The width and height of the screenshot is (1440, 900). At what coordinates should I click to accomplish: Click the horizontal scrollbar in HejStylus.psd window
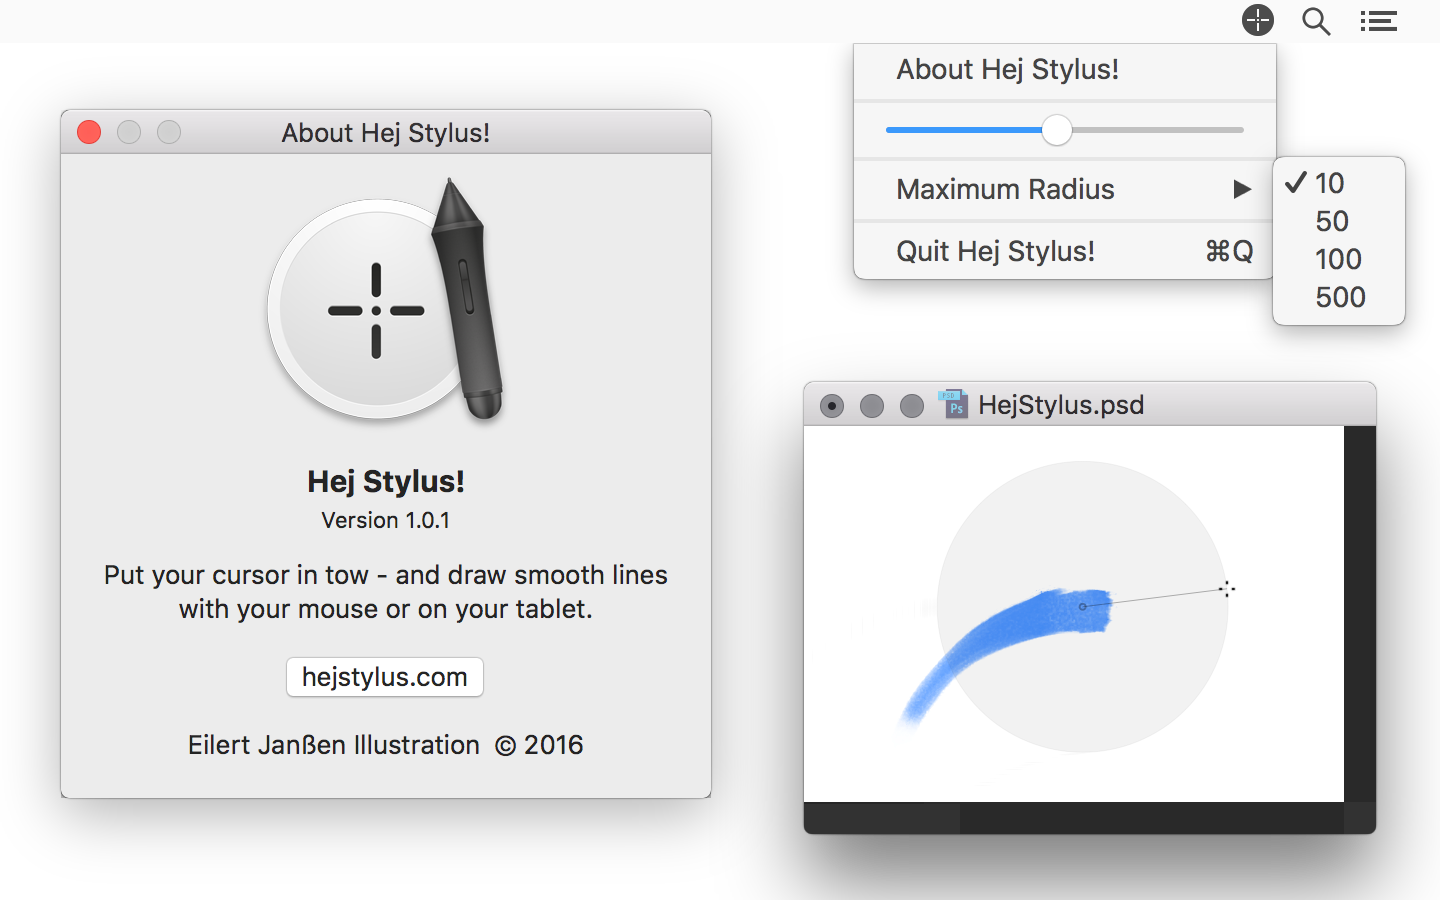1074,818
